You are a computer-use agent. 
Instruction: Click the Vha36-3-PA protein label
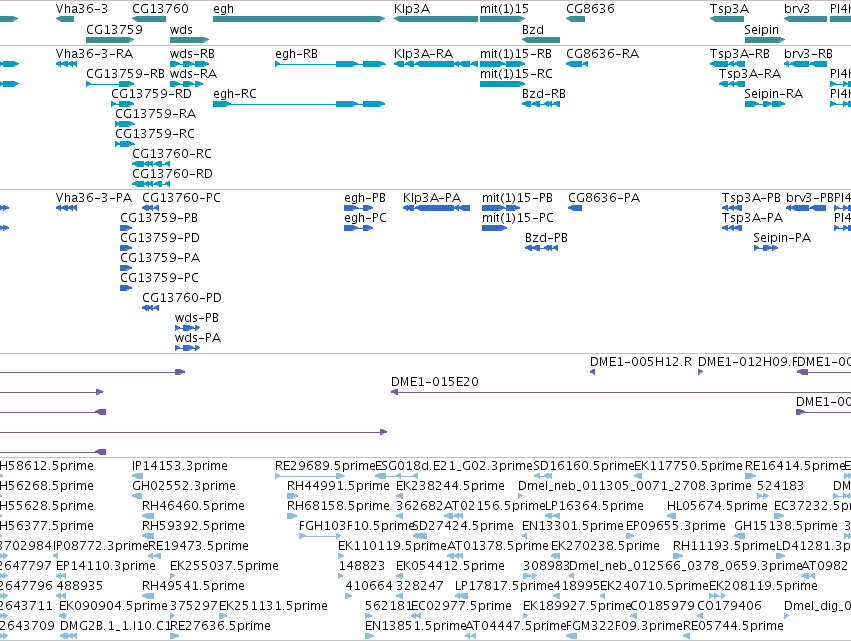coord(93,198)
